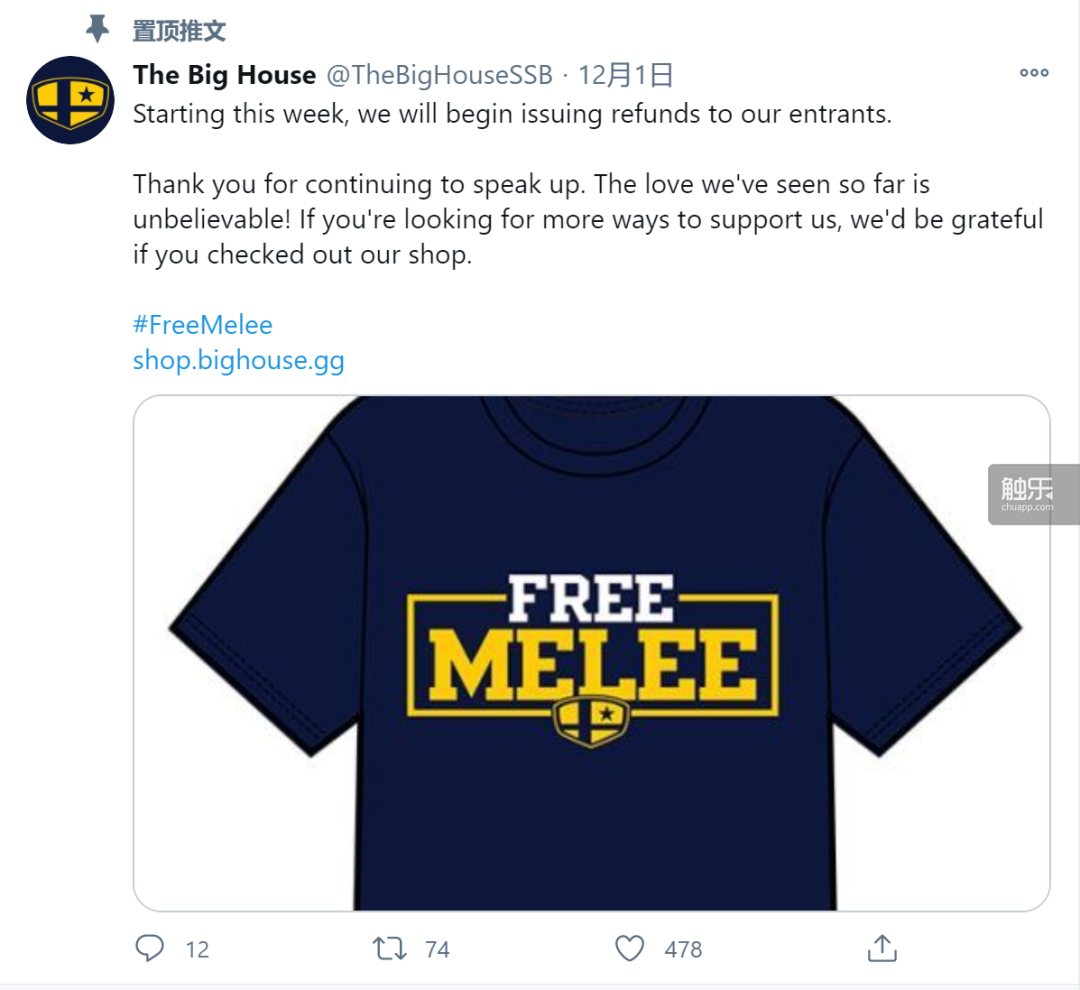View the 478 likes count
This screenshot has width=1080, height=990.
pos(683,949)
